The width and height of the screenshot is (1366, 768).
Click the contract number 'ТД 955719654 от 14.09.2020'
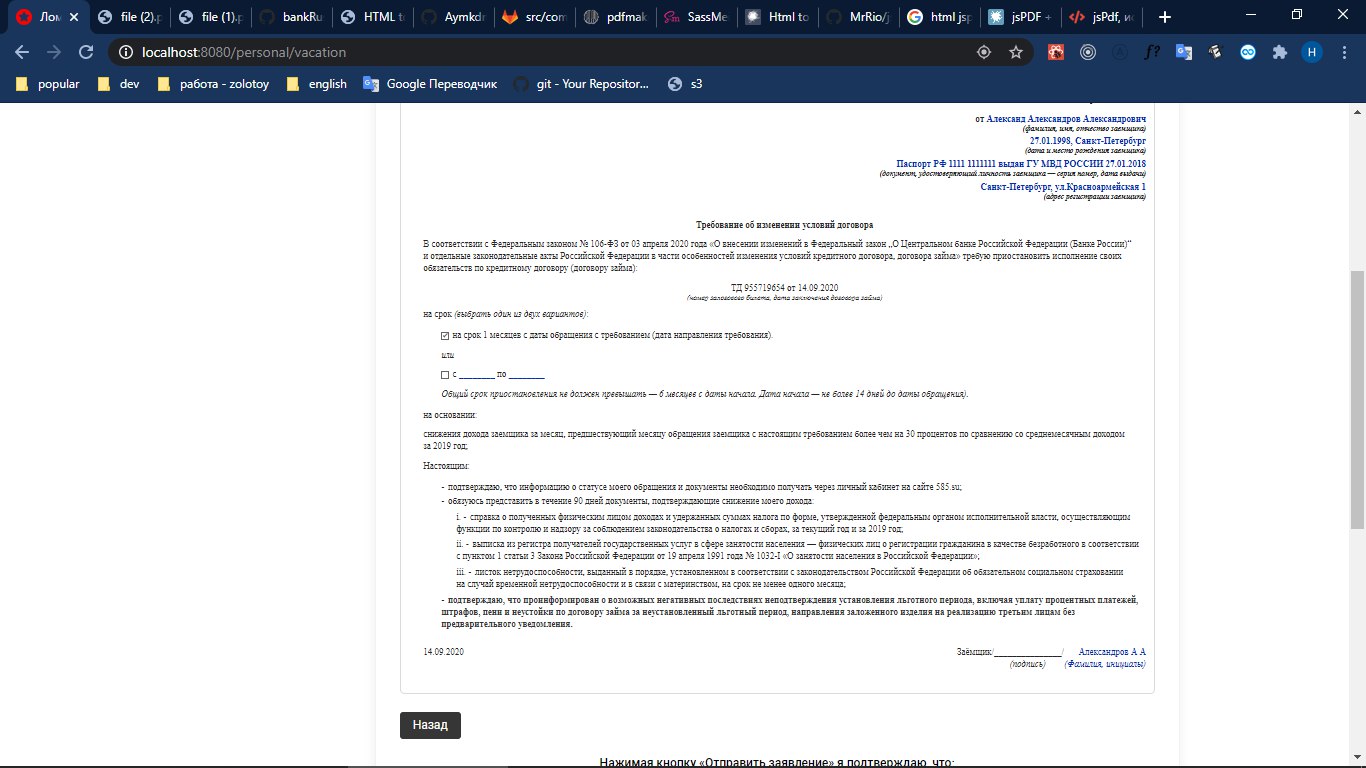[784, 288]
